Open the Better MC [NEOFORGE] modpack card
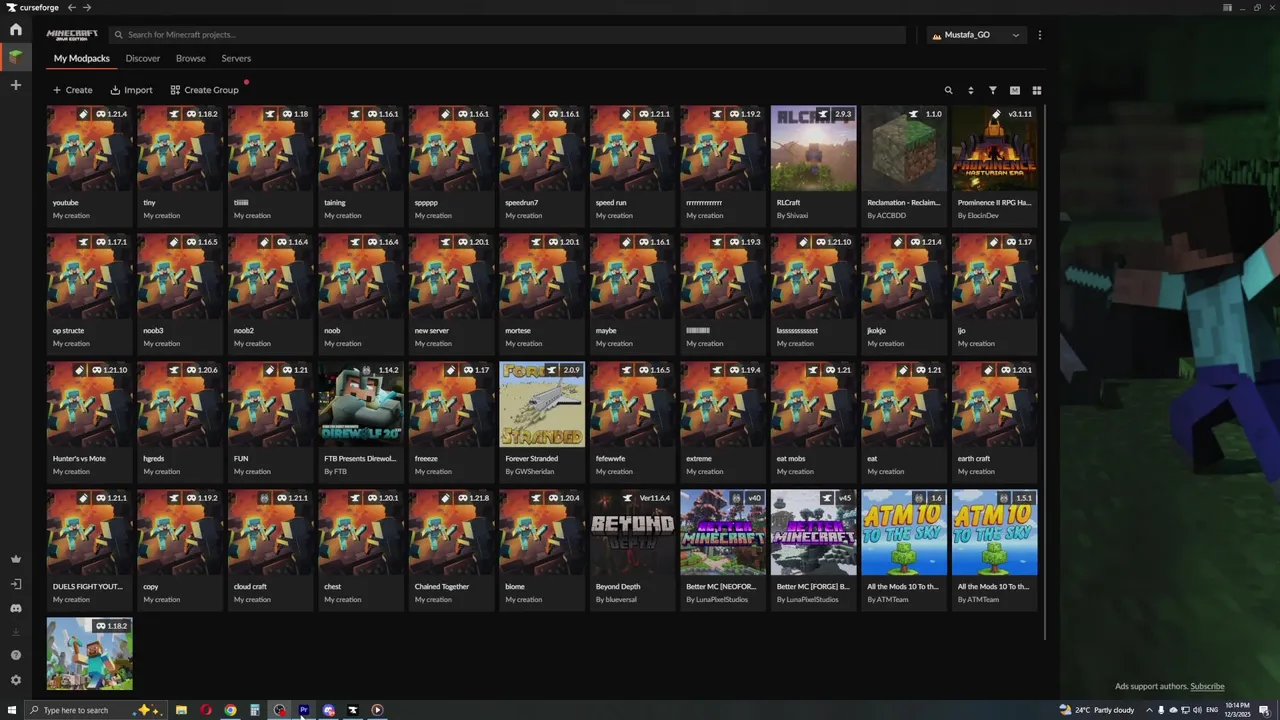 723,548
